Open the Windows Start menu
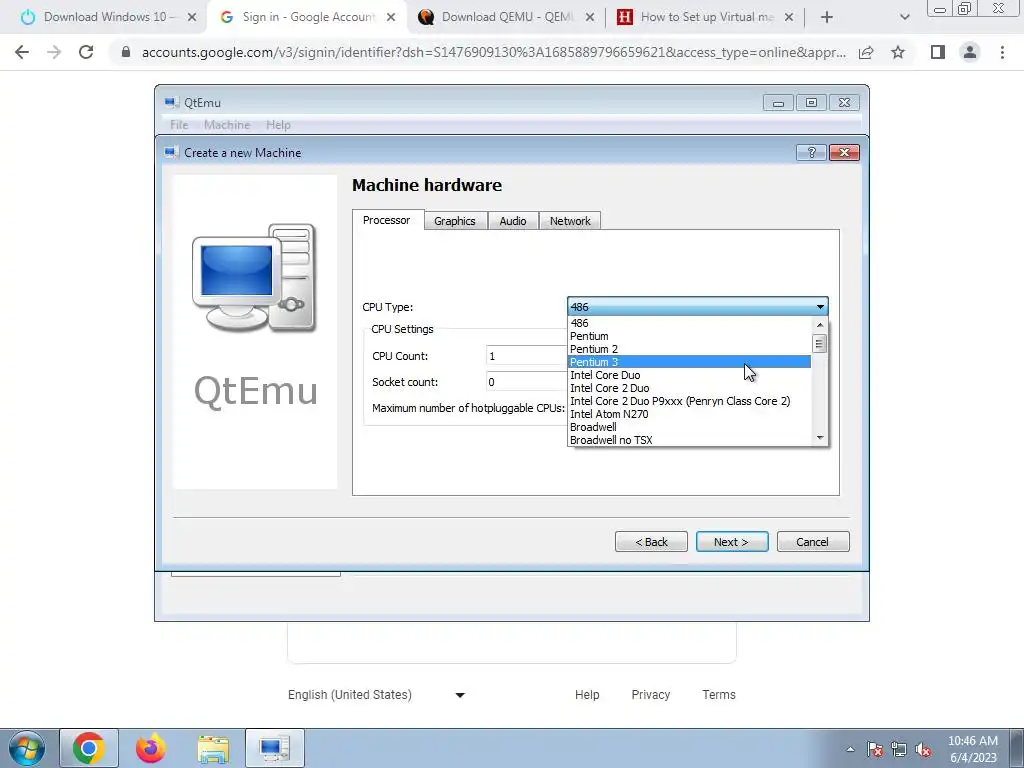The image size is (1024, 768). click(27, 748)
